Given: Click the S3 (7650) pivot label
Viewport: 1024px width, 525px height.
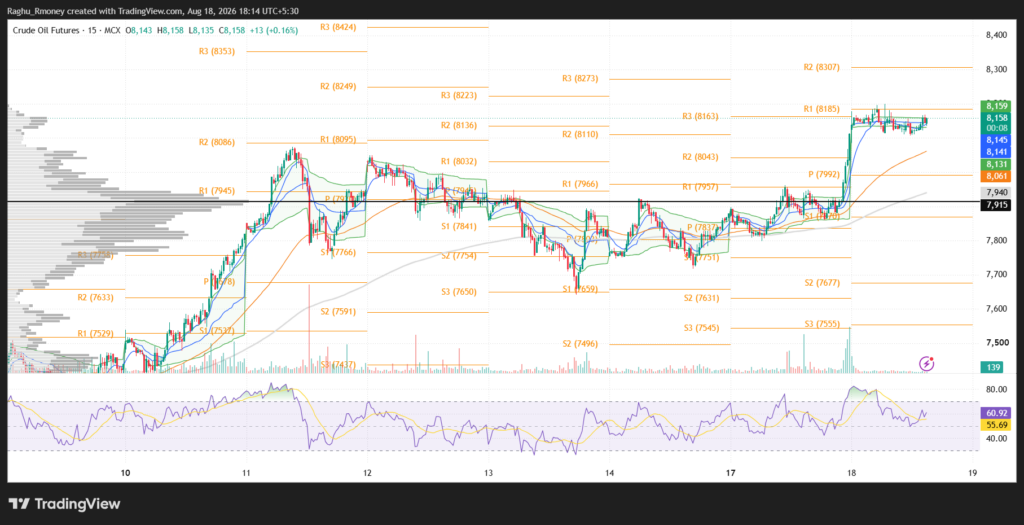Looking at the screenshot, I should (458, 291).
